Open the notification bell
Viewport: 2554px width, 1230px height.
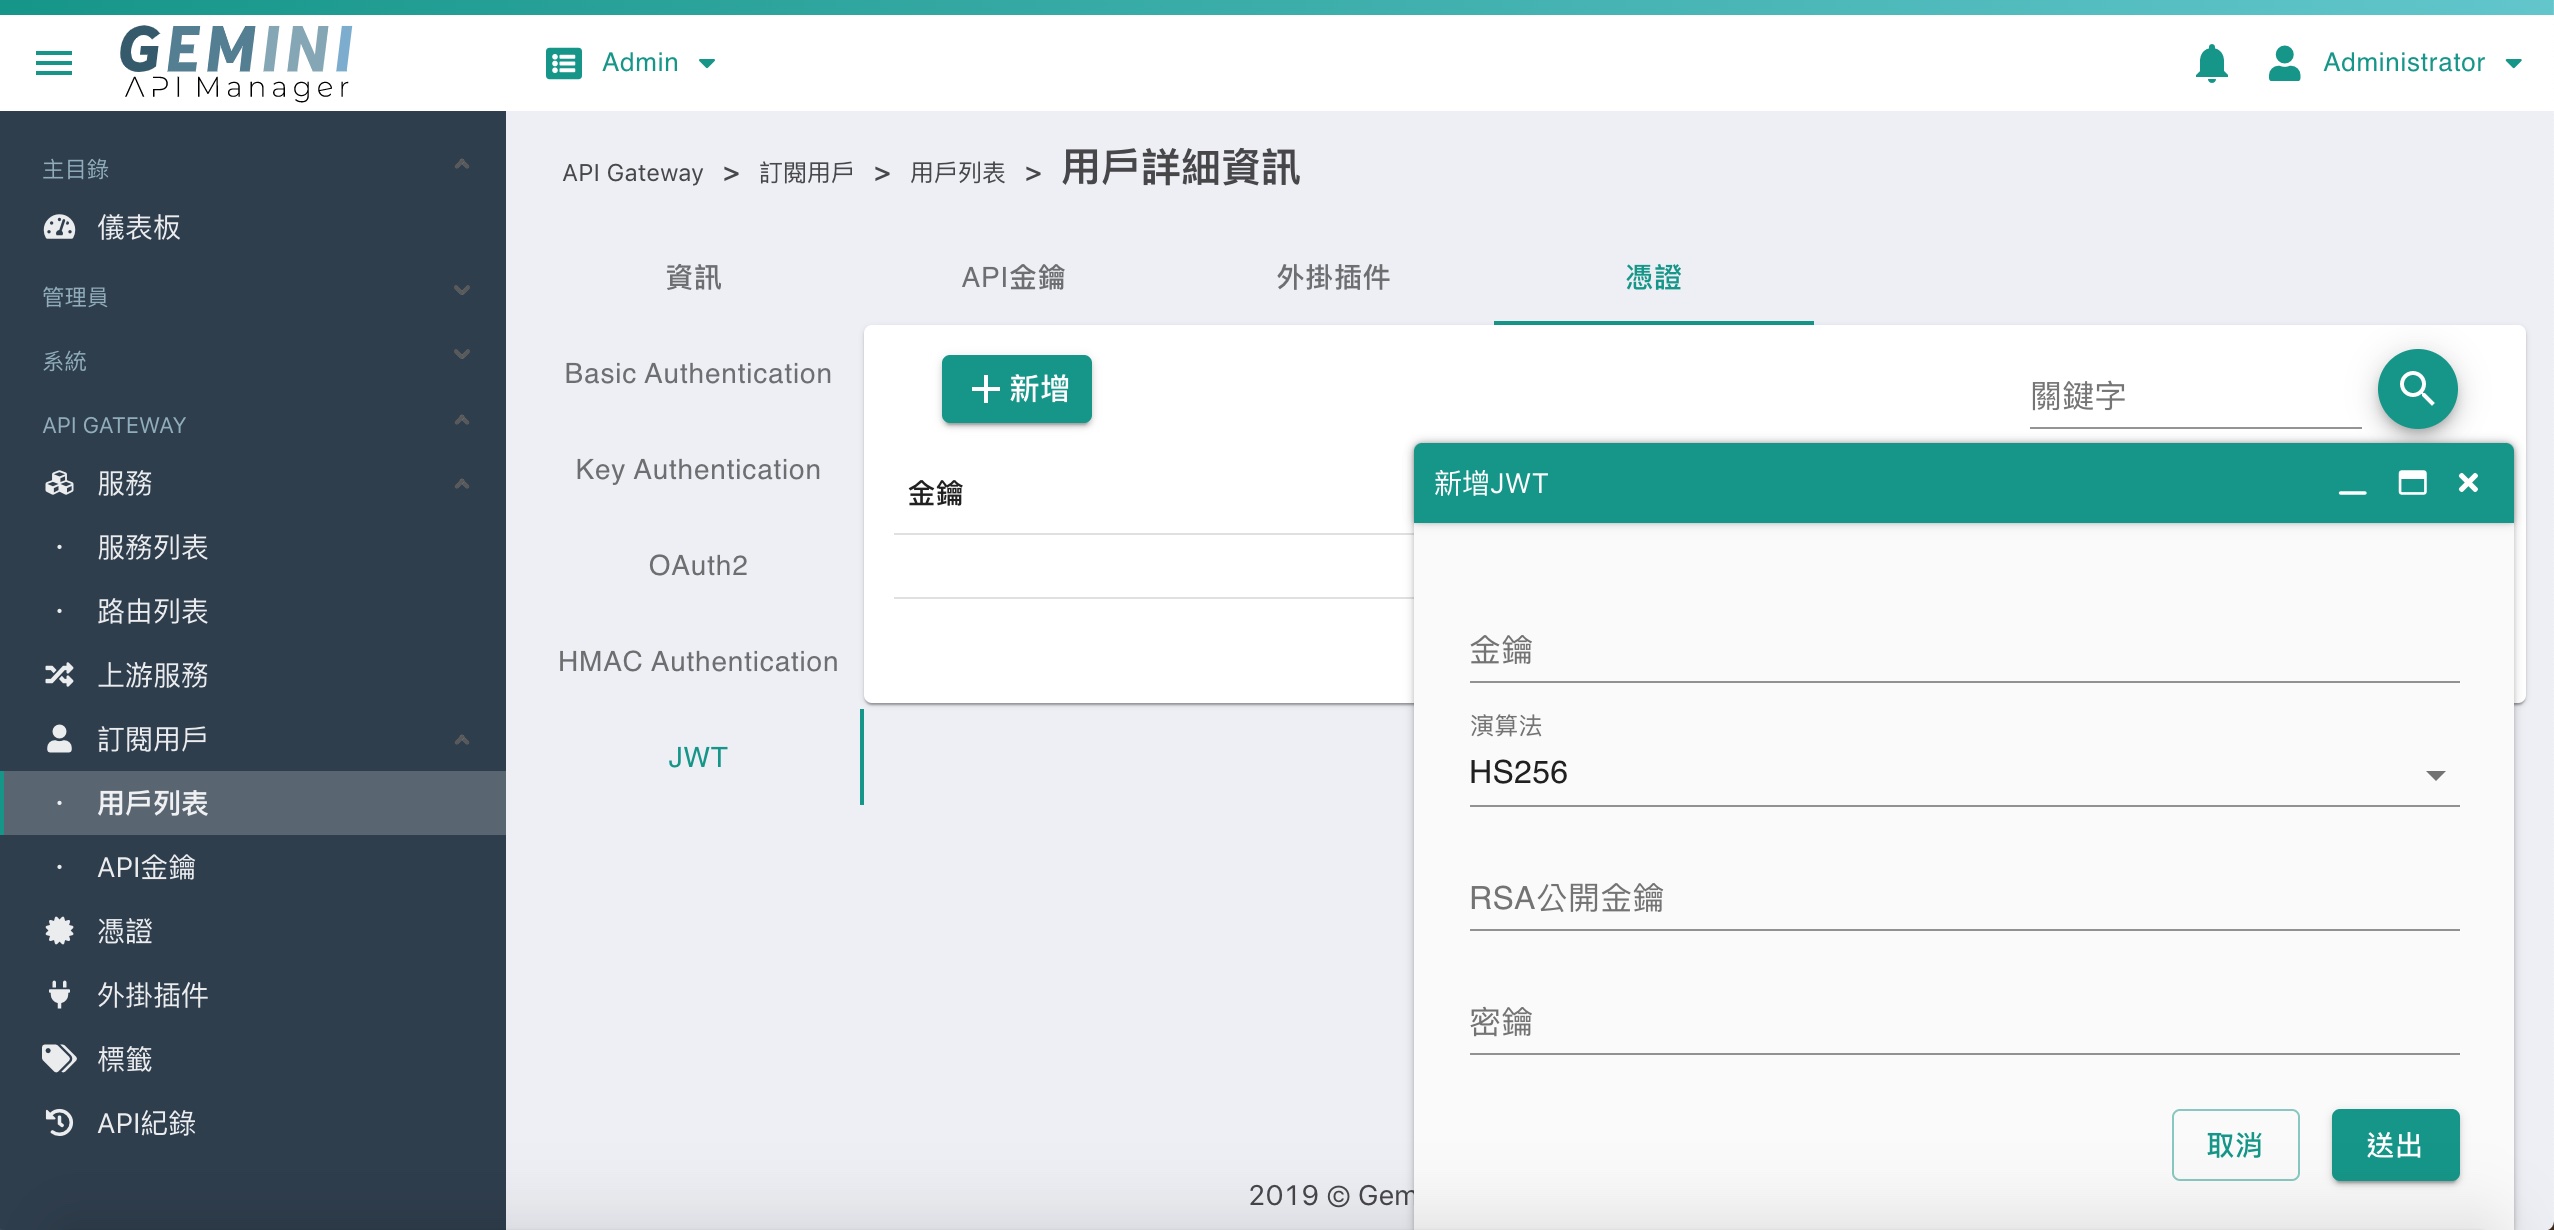coord(2211,63)
